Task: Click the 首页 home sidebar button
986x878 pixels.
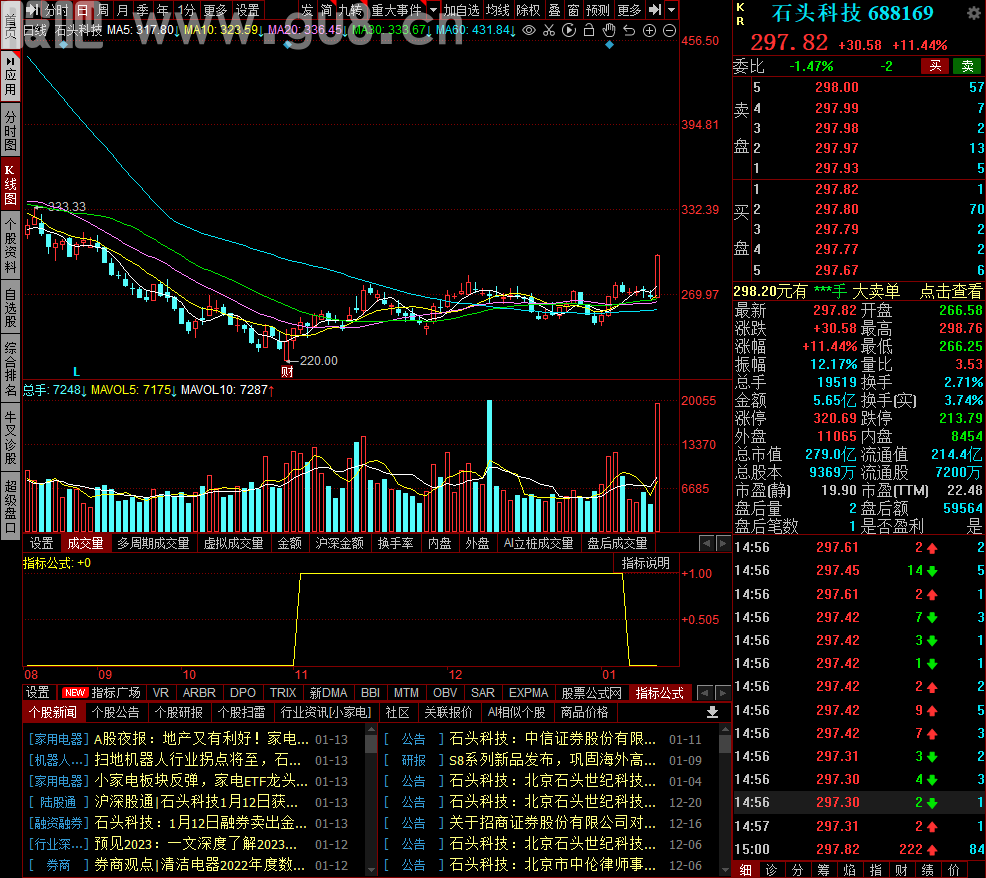Action: (x=11, y=27)
